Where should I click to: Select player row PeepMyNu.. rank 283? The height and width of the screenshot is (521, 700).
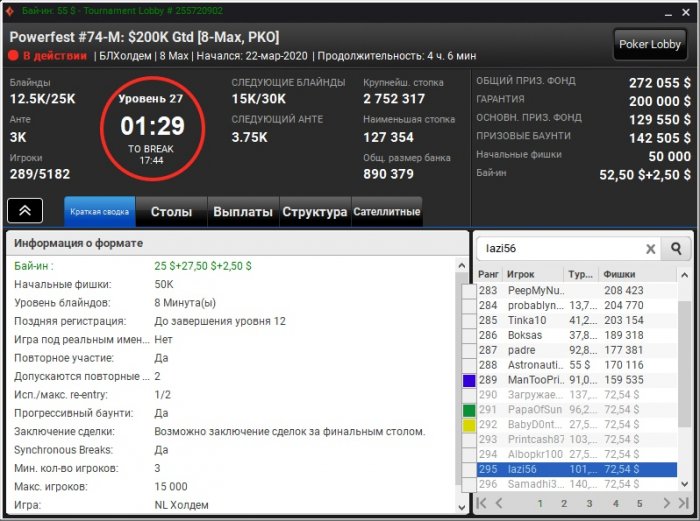577,291
